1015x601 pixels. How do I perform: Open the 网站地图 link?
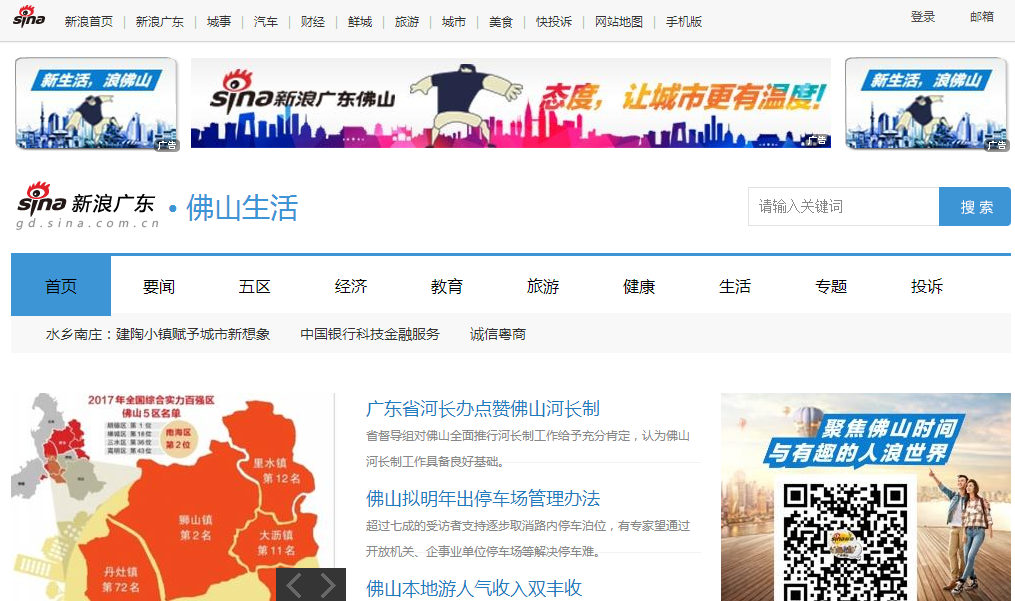[619, 22]
